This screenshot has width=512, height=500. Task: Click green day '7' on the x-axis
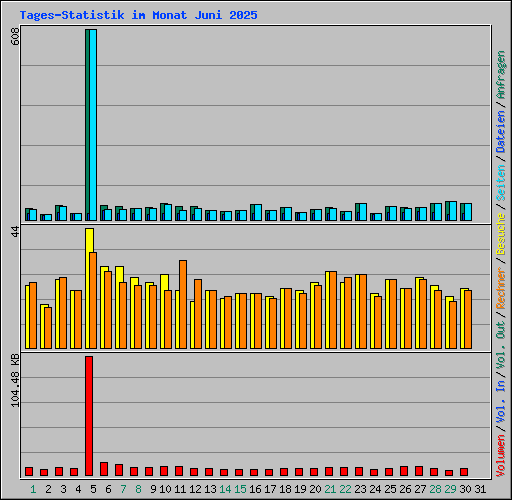pos(123,489)
